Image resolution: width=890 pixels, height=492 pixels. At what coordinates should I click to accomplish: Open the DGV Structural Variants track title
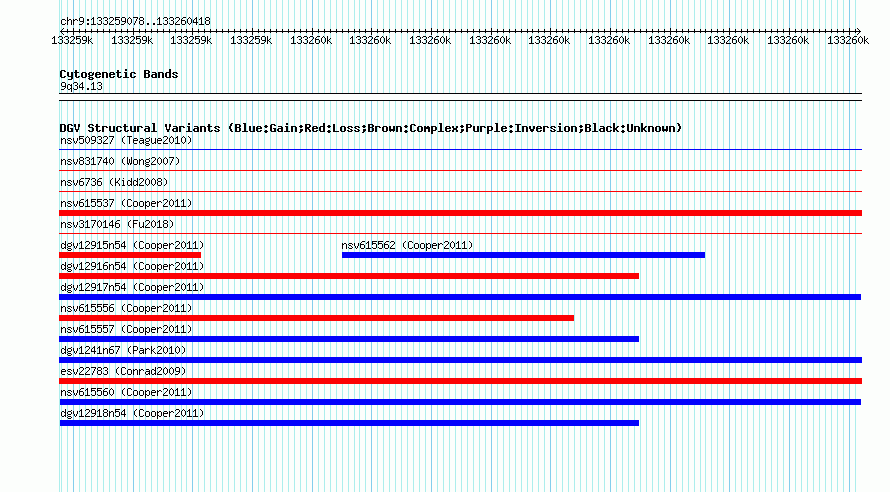370,128
